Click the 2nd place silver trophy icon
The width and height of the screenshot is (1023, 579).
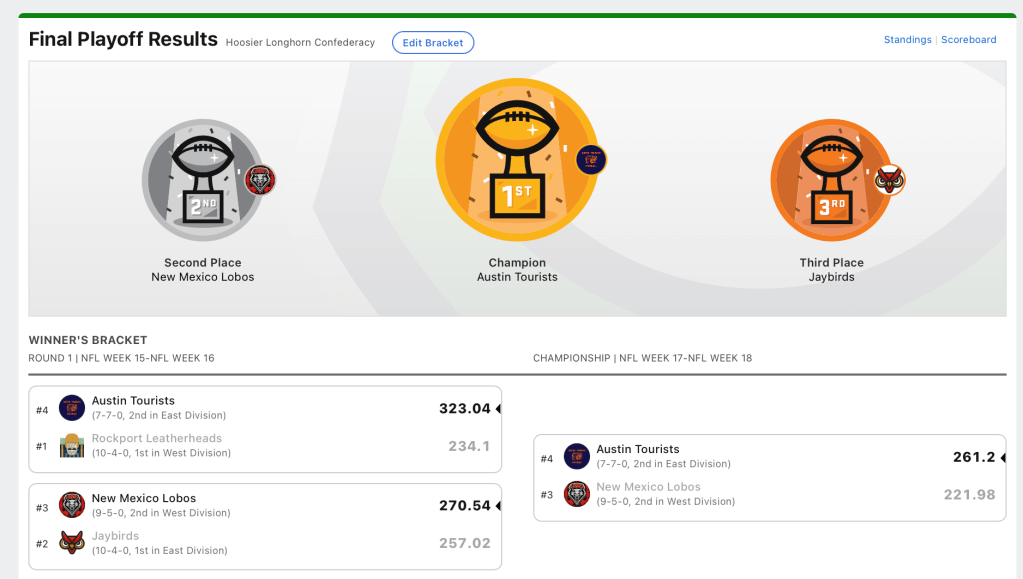click(203, 181)
